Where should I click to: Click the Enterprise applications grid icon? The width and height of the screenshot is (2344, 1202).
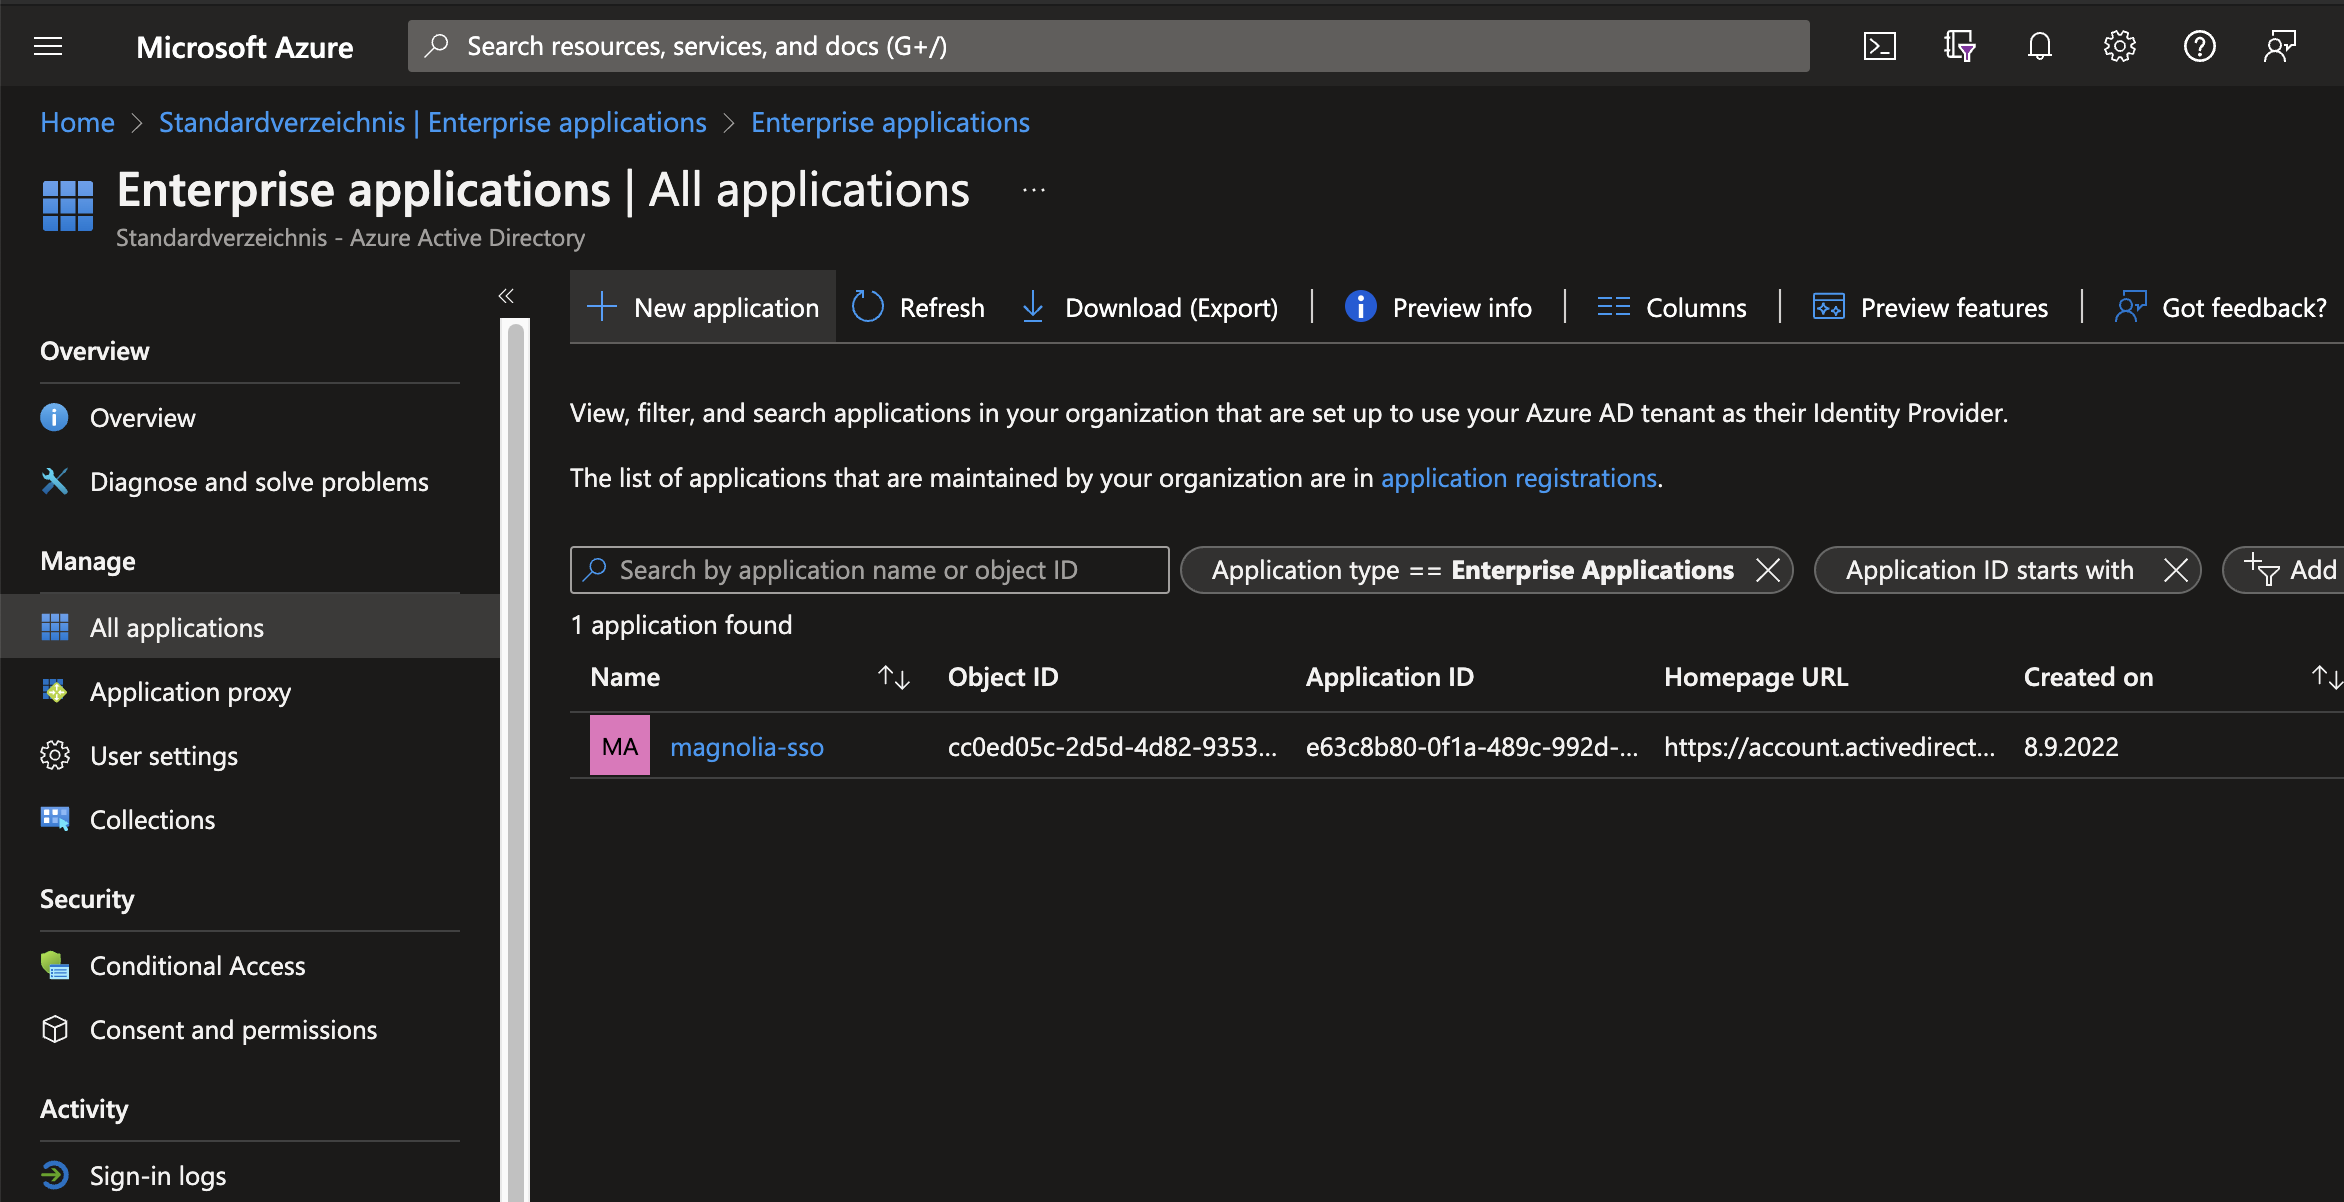(68, 206)
